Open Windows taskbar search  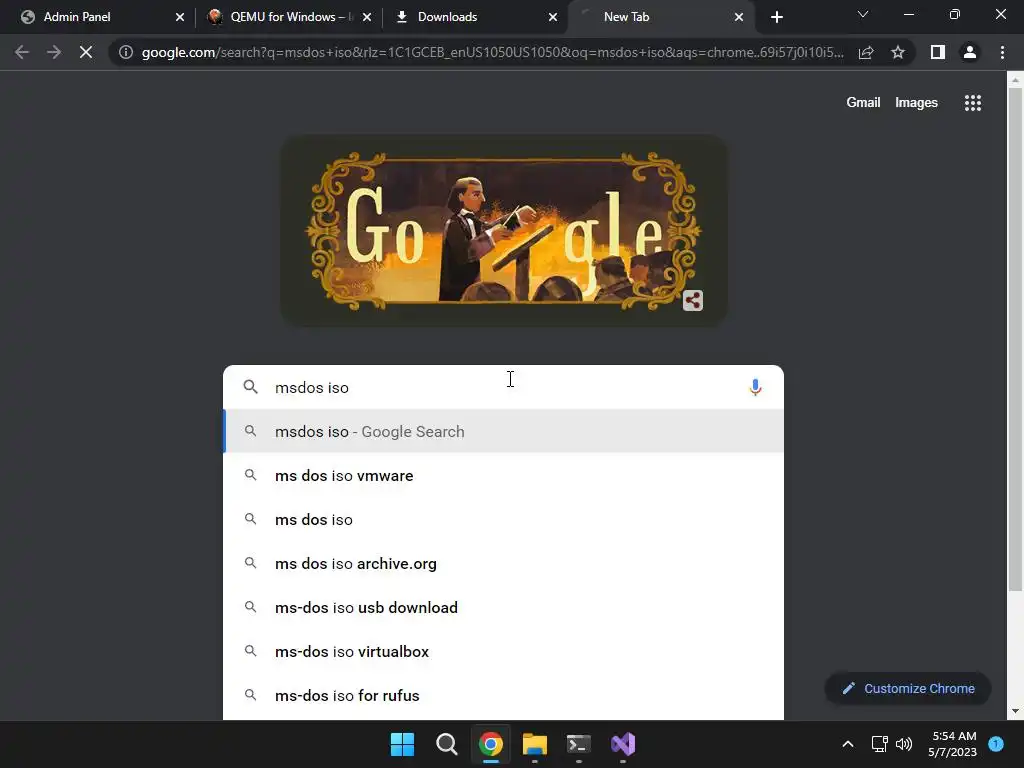coord(447,744)
